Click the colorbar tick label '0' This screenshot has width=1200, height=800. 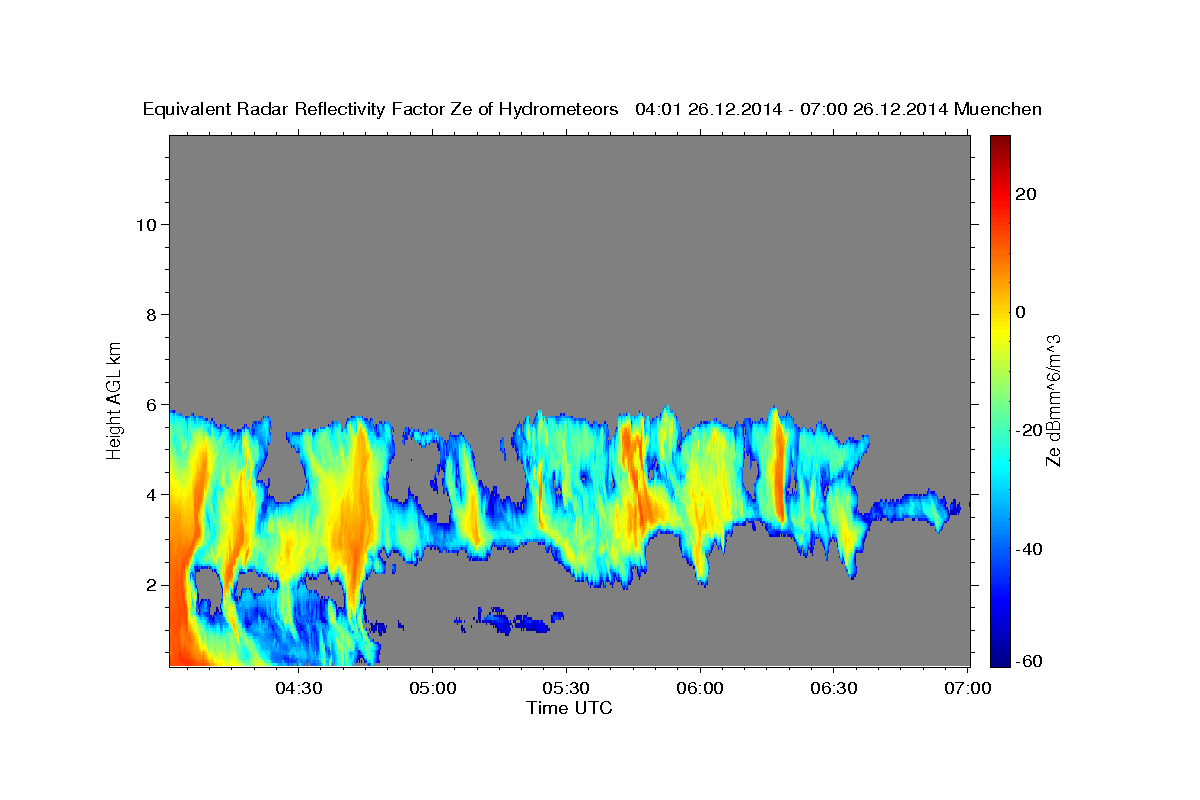tap(1020, 312)
